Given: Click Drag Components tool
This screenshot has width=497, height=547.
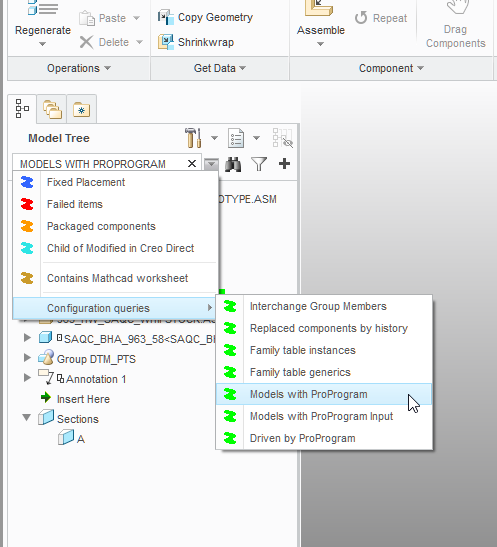Looking at the screenshot, I should tap(455, 24).
